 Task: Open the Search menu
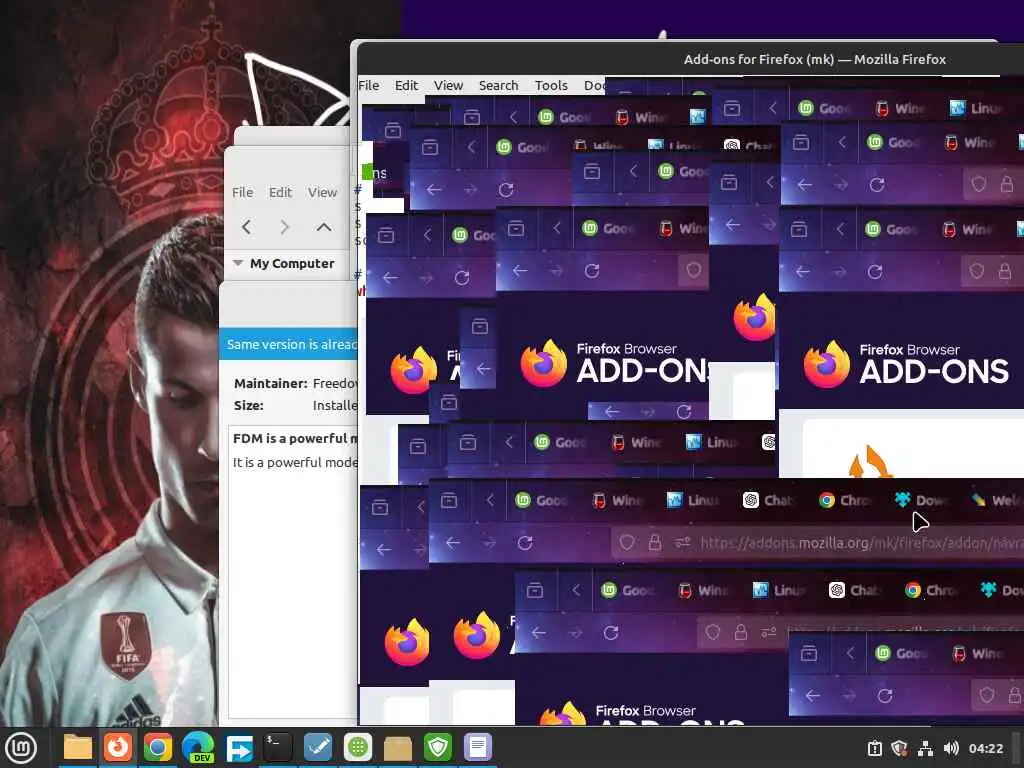(x=498, y=86)
